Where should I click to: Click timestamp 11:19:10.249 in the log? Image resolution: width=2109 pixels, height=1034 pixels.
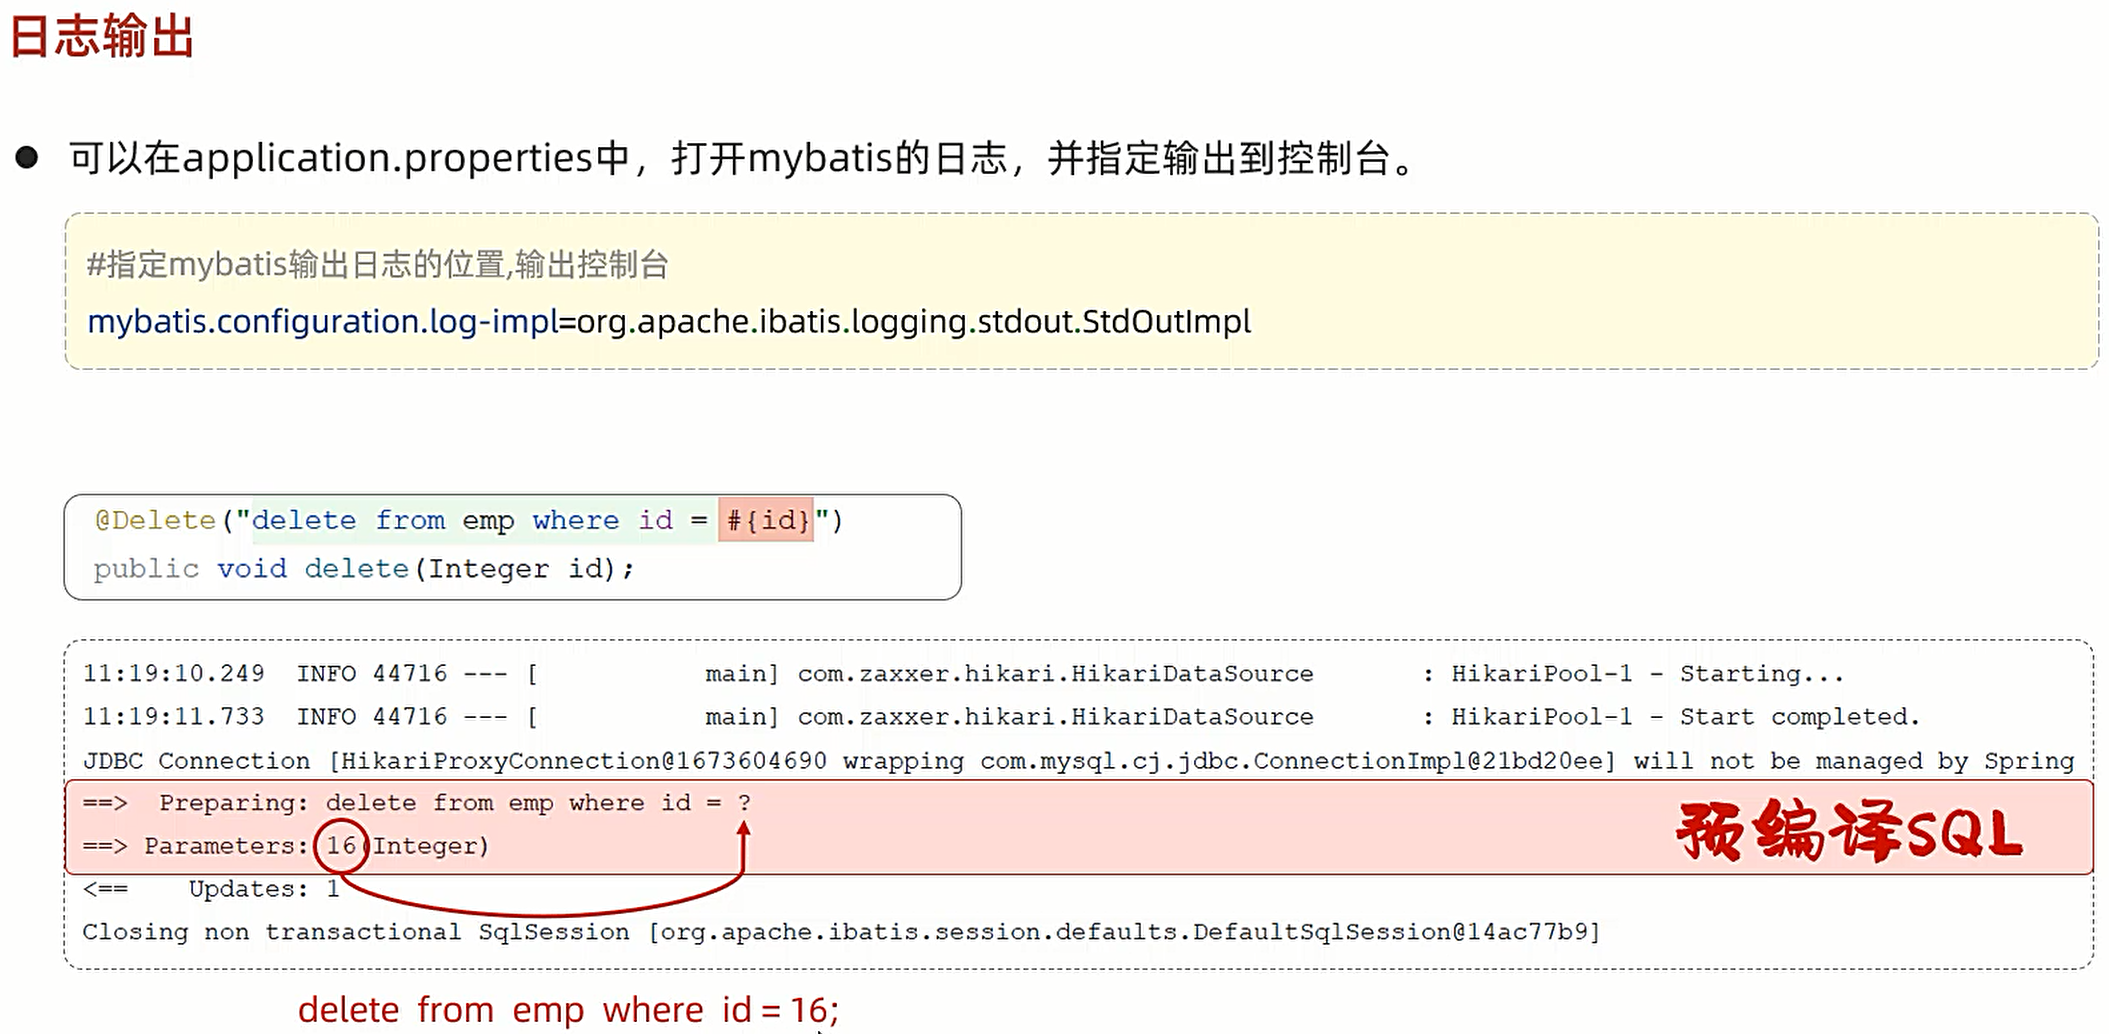pyautogui.click(x=173, y=674)
